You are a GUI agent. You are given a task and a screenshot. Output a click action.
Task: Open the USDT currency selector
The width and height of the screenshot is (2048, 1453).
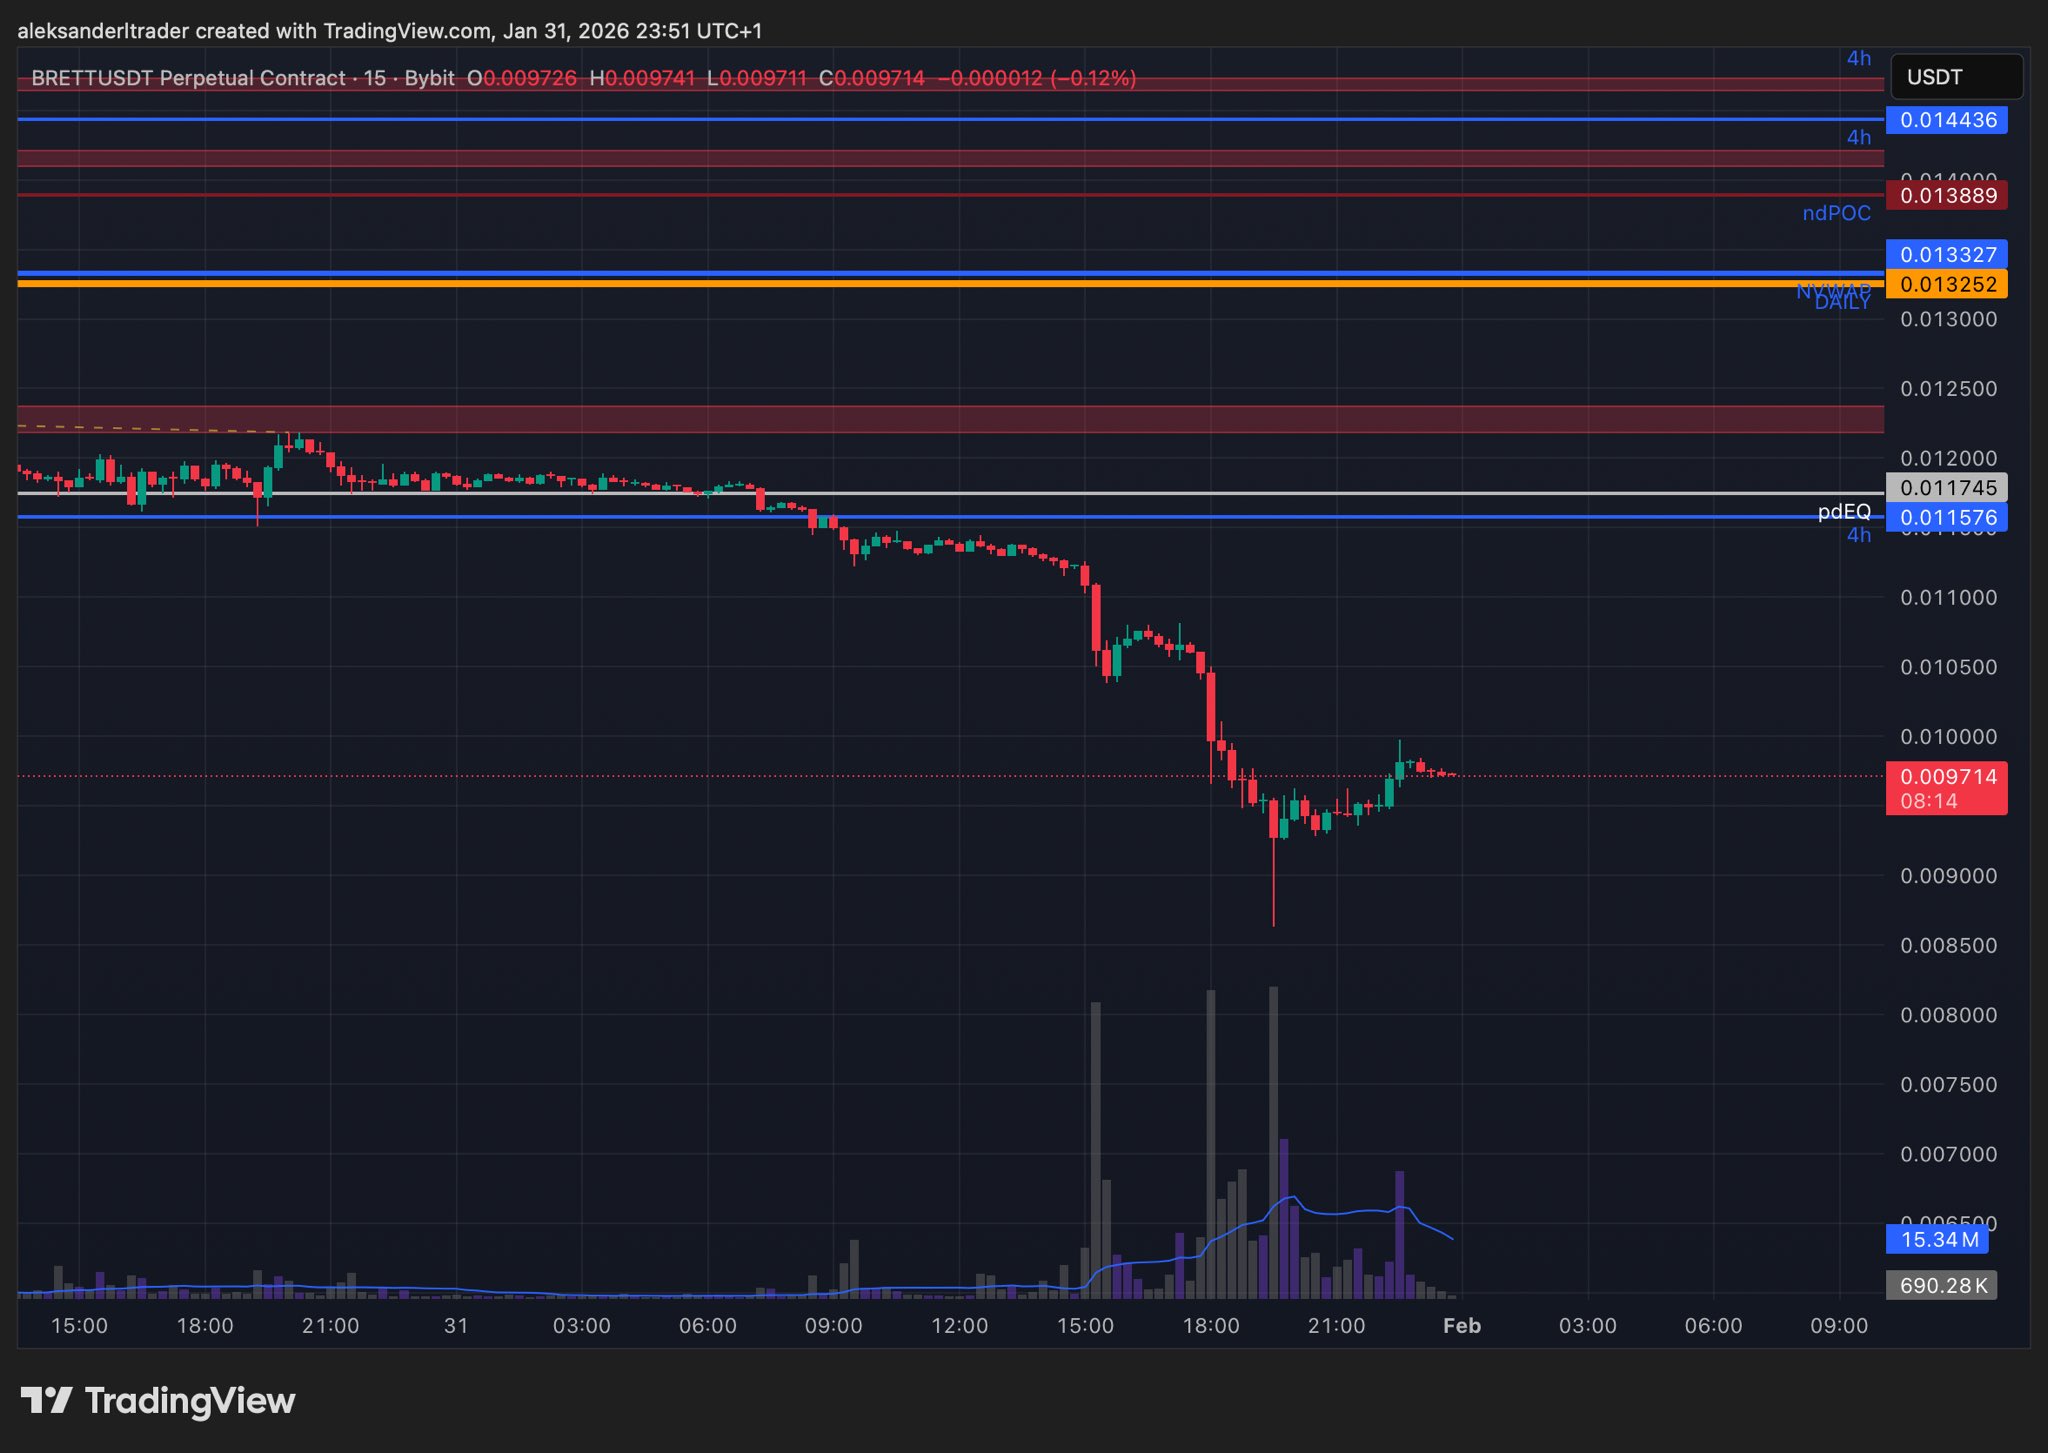click(x=1955, y=77)
